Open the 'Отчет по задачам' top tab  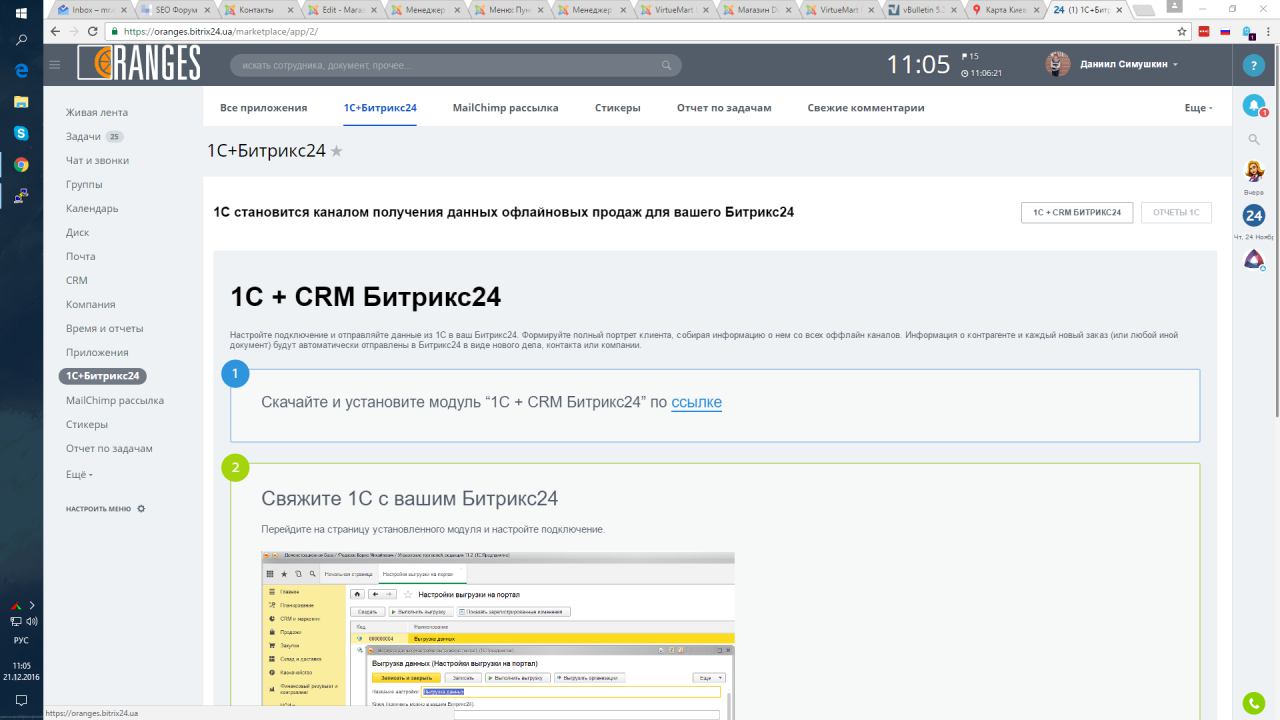pyautogui.click(x=724, y=108)
